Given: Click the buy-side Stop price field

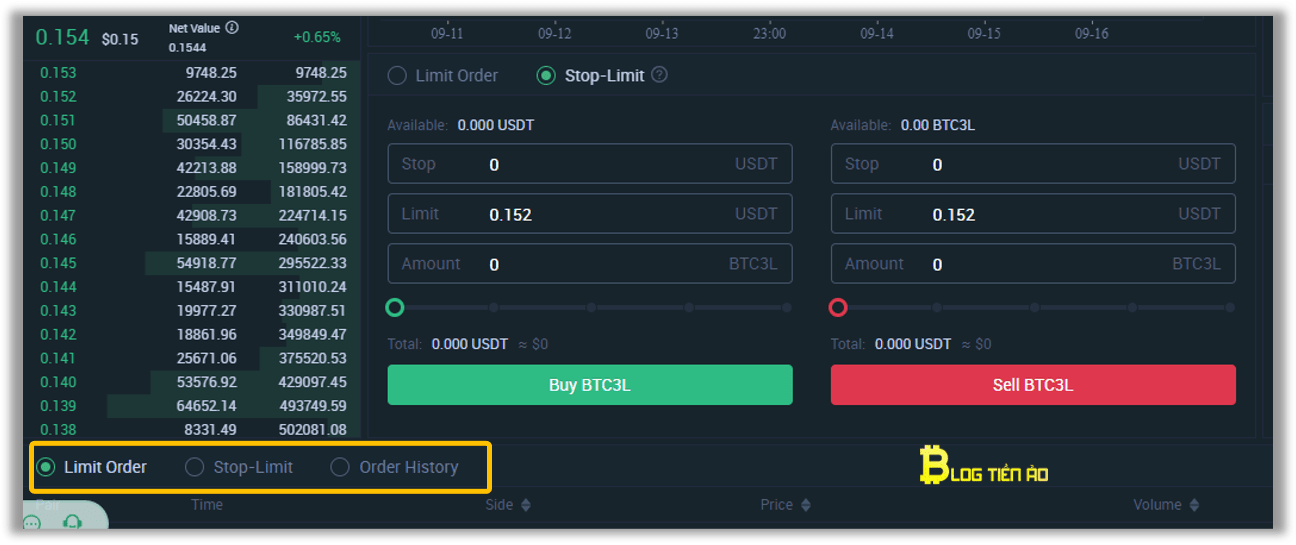Looking at the screenshot, I should 590,164.
